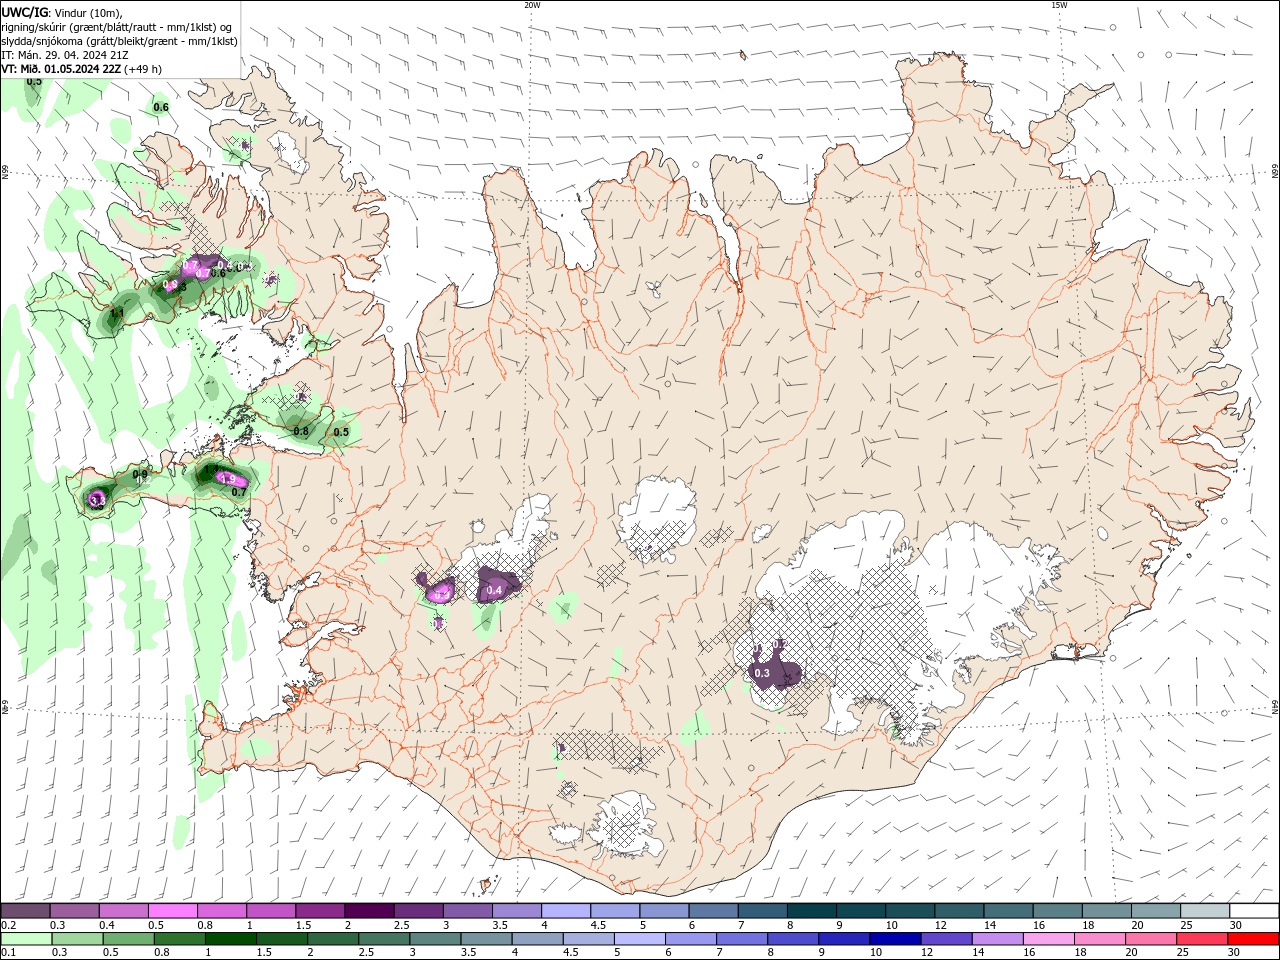The height and width of the screenshot is (960, 1280).
Task: Click the white 30 swatch on upper scale
Action: (1254, 911)
